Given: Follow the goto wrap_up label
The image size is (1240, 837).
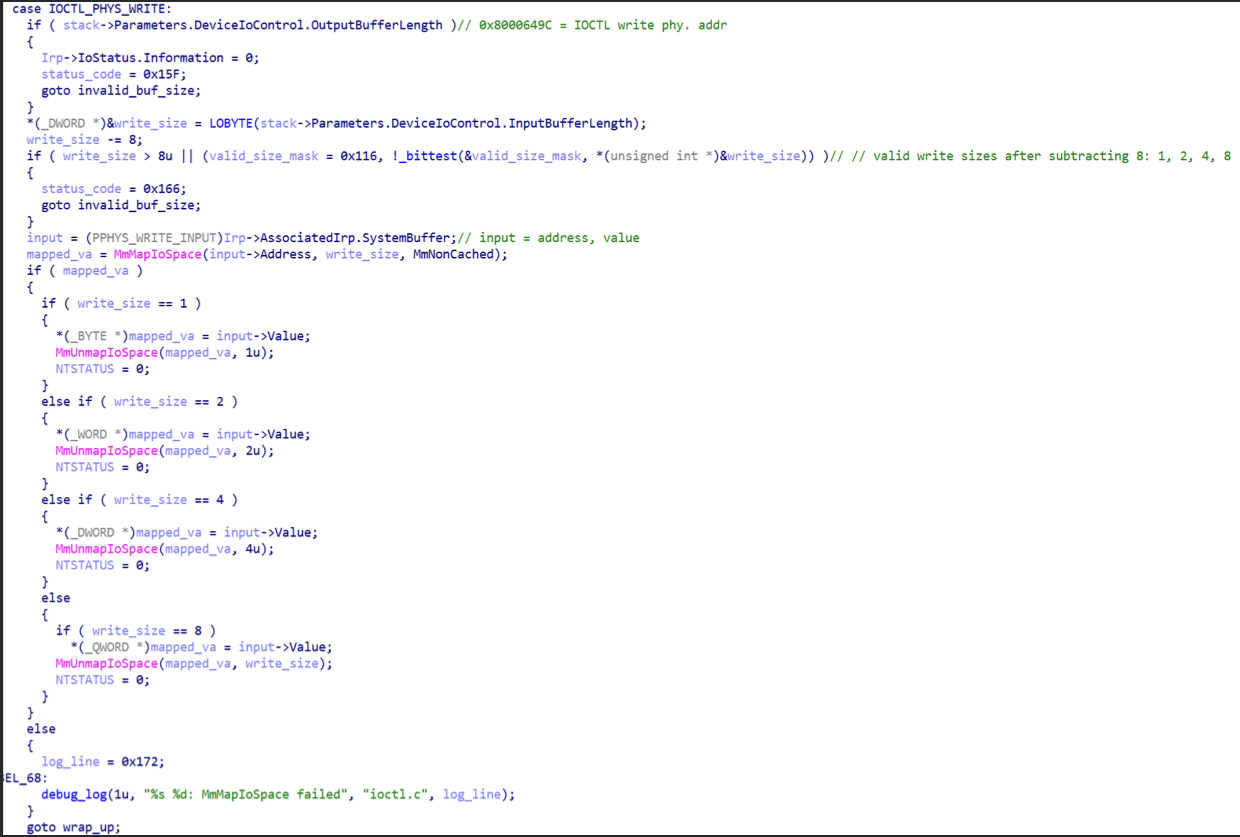Looking at the screenshot, I should pyautogui.click(x=92, y=827).
